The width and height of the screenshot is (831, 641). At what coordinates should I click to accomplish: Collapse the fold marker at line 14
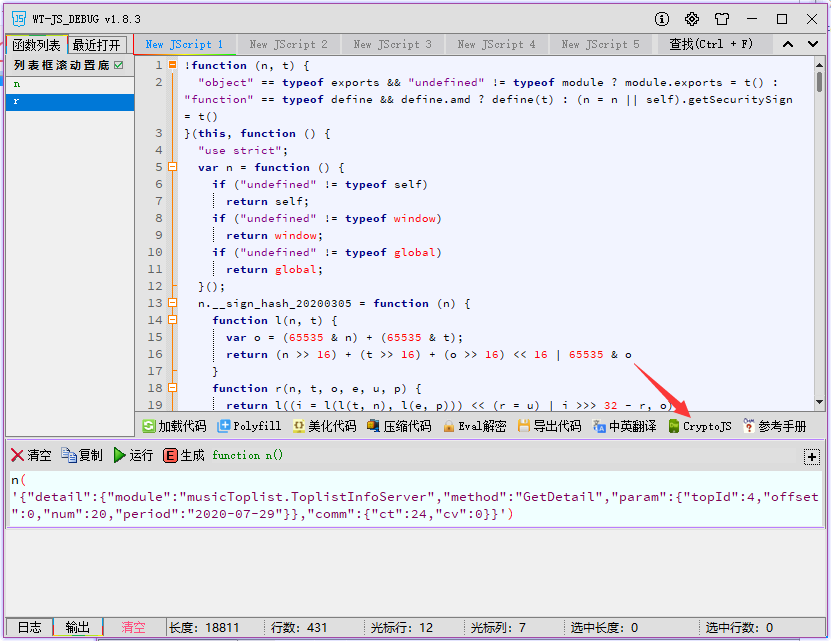tap(172, 321)
